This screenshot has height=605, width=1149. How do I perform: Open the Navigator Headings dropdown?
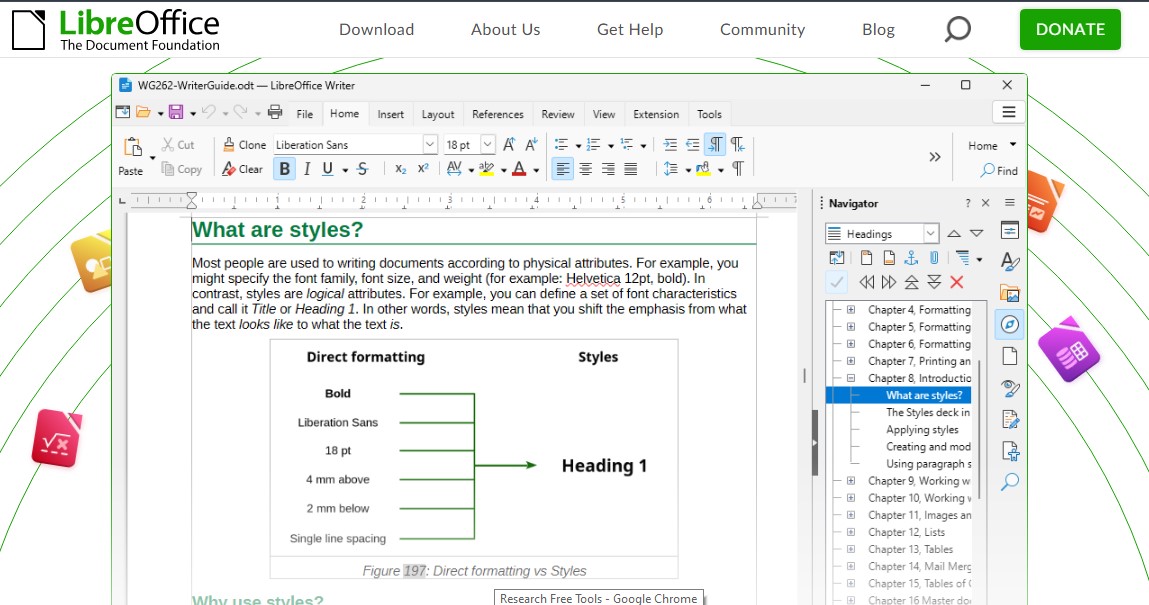[x=930, y=234]
